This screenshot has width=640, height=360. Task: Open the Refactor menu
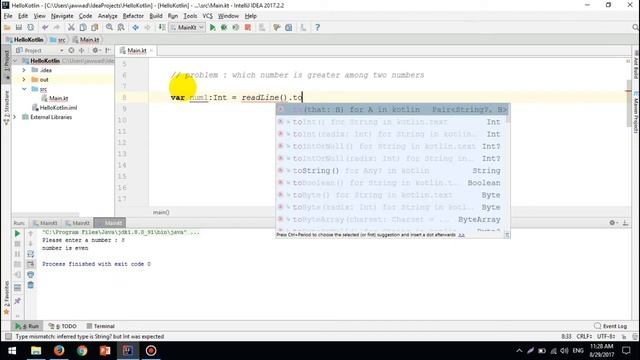[133, 16]
